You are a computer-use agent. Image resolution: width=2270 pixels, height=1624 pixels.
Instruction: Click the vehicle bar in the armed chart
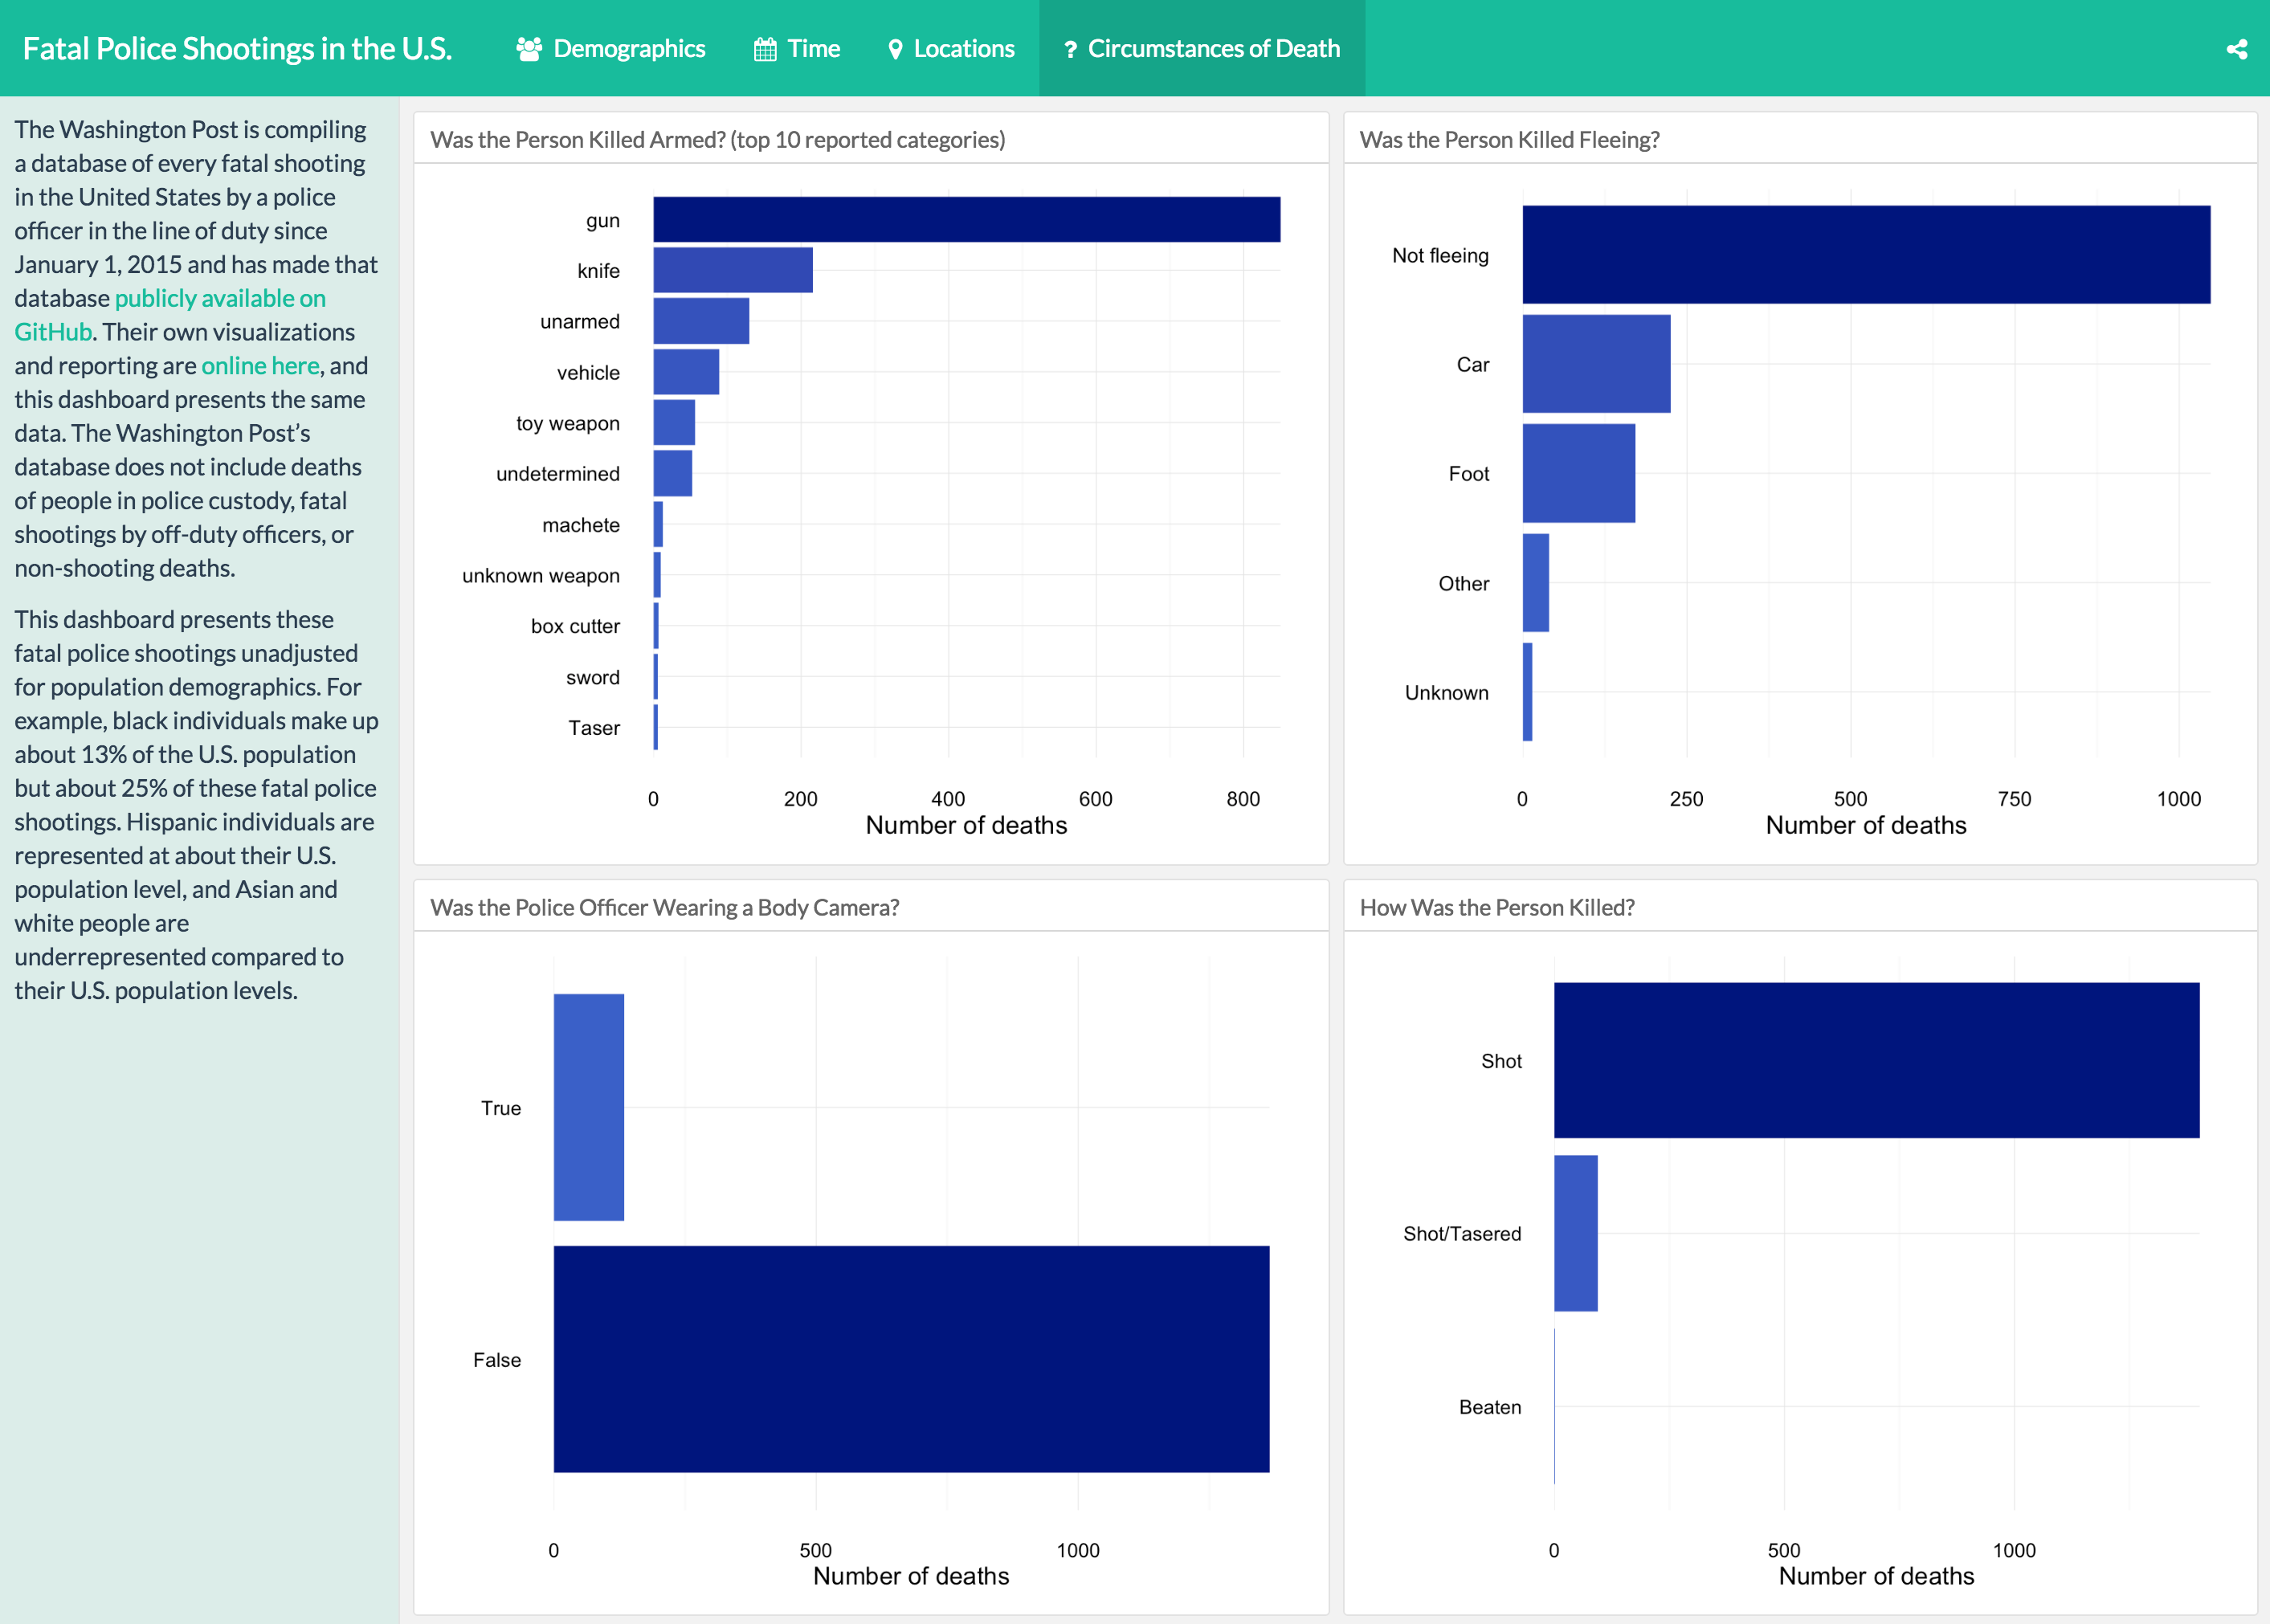coord(686,372)
